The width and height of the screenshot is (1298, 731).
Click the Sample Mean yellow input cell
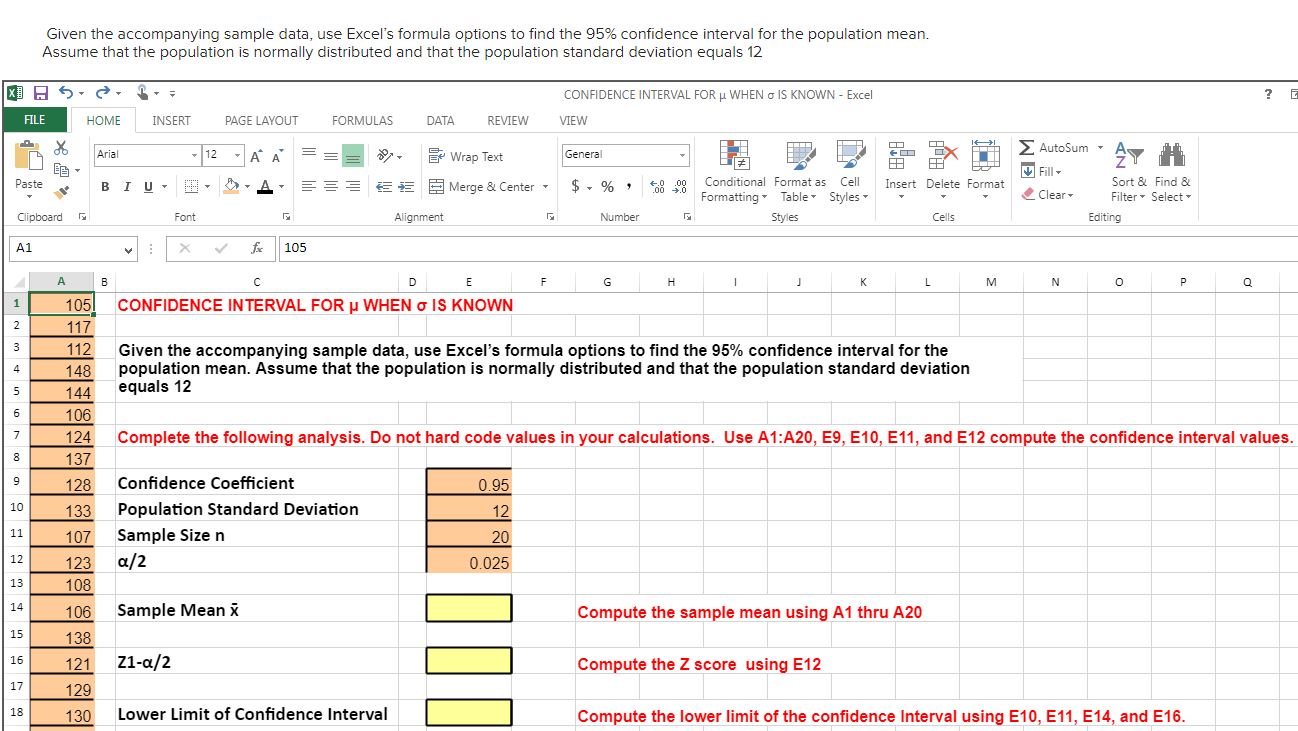click(x=469, y=608)
